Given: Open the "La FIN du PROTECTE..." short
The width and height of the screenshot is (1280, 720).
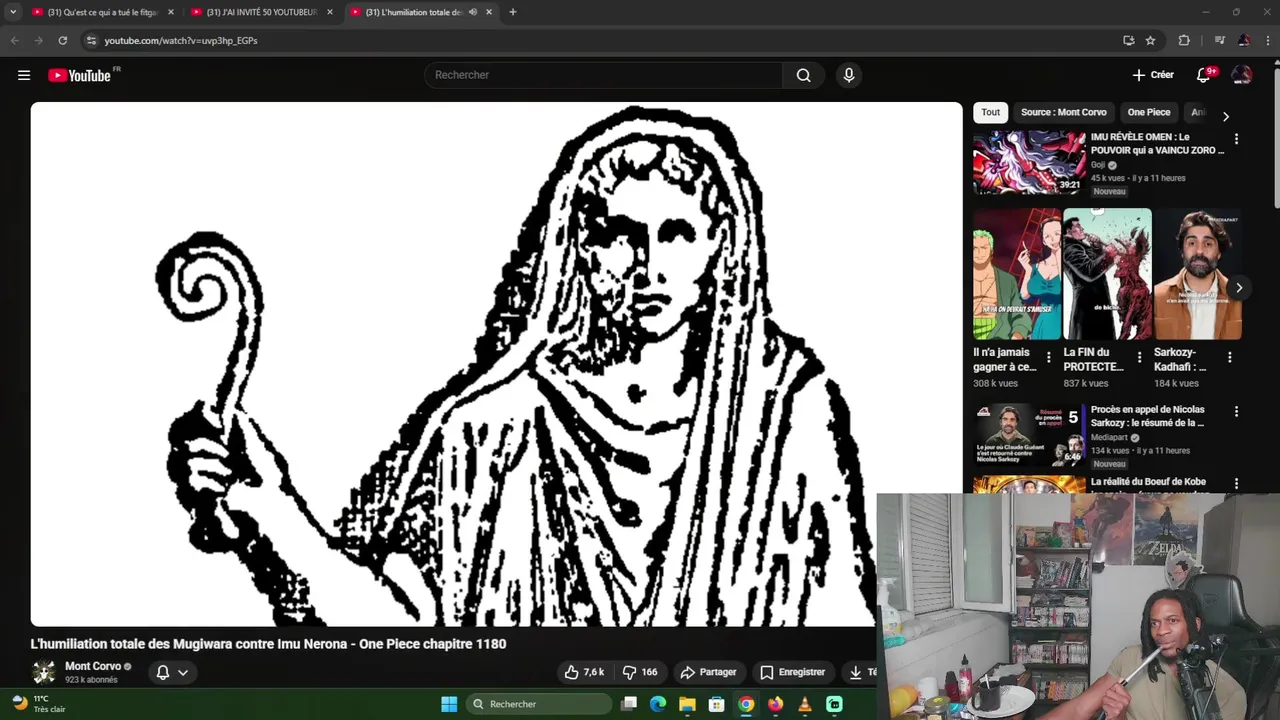Looking at the screenshot, I should [x=1107, y=274].
